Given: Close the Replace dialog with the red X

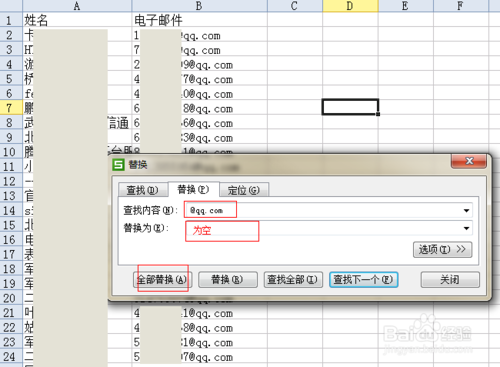Looking at the screenshot, I should point(469,161).
